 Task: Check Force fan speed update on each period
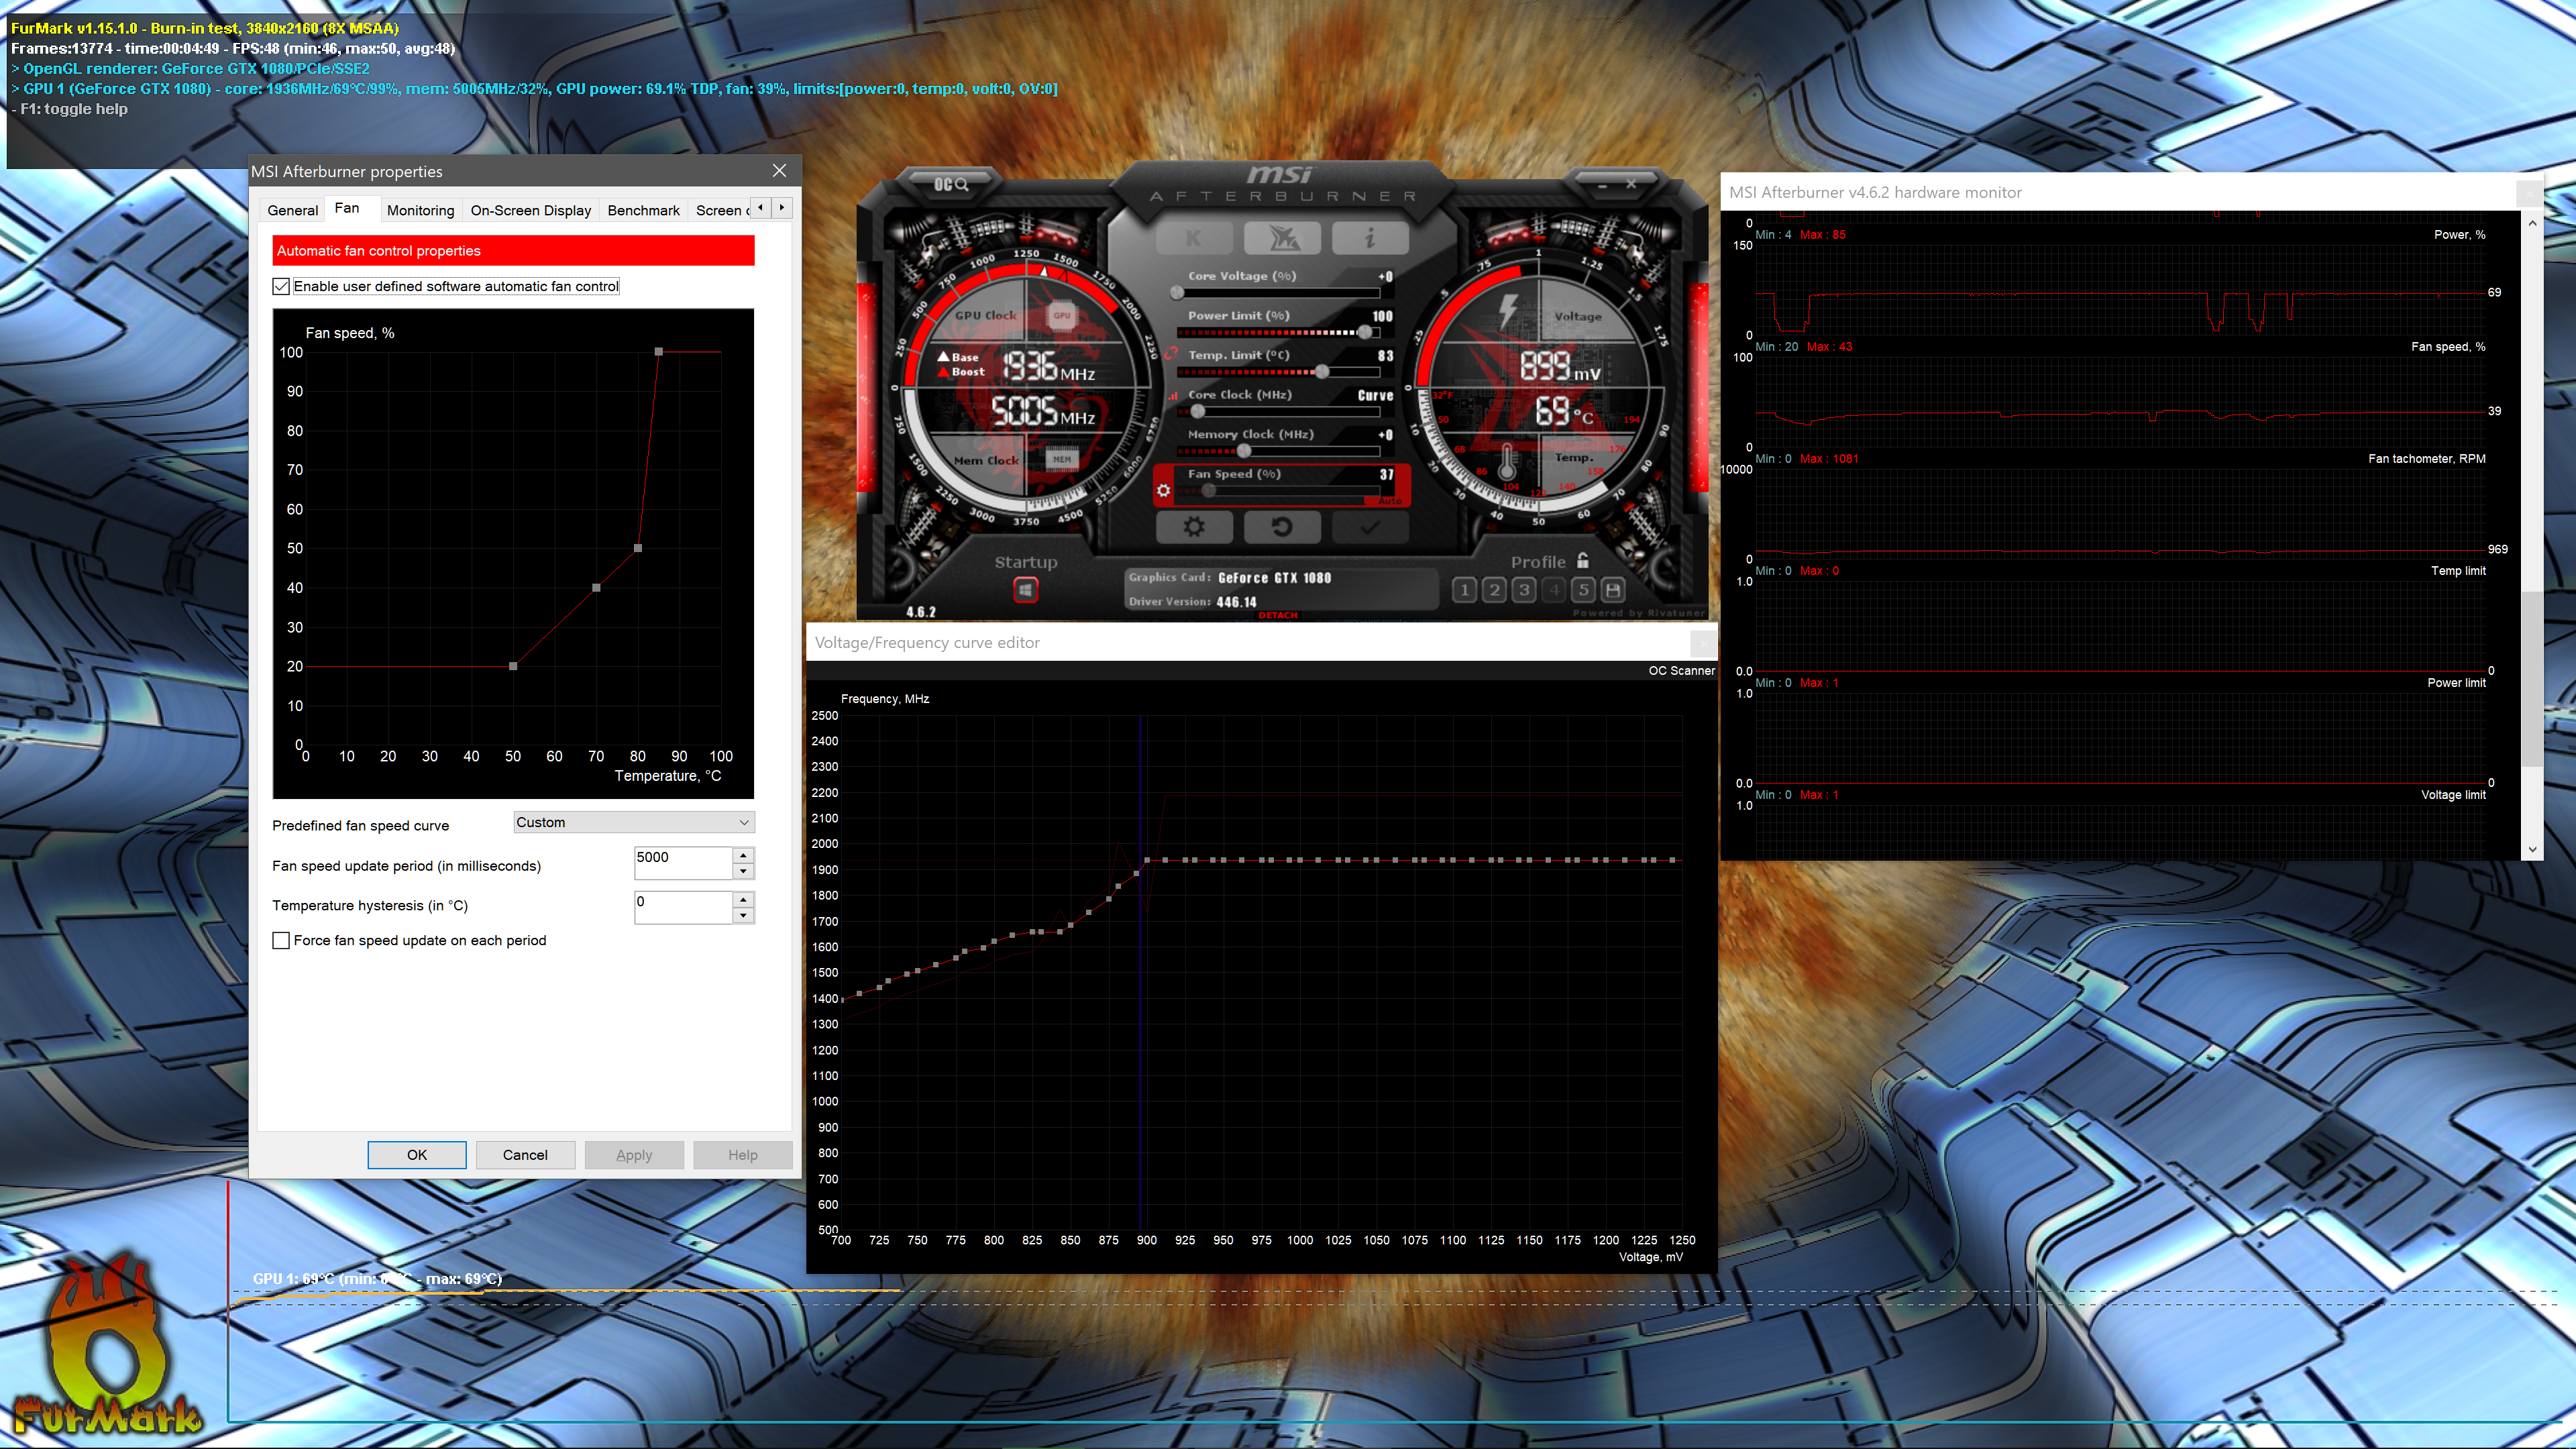281,941
